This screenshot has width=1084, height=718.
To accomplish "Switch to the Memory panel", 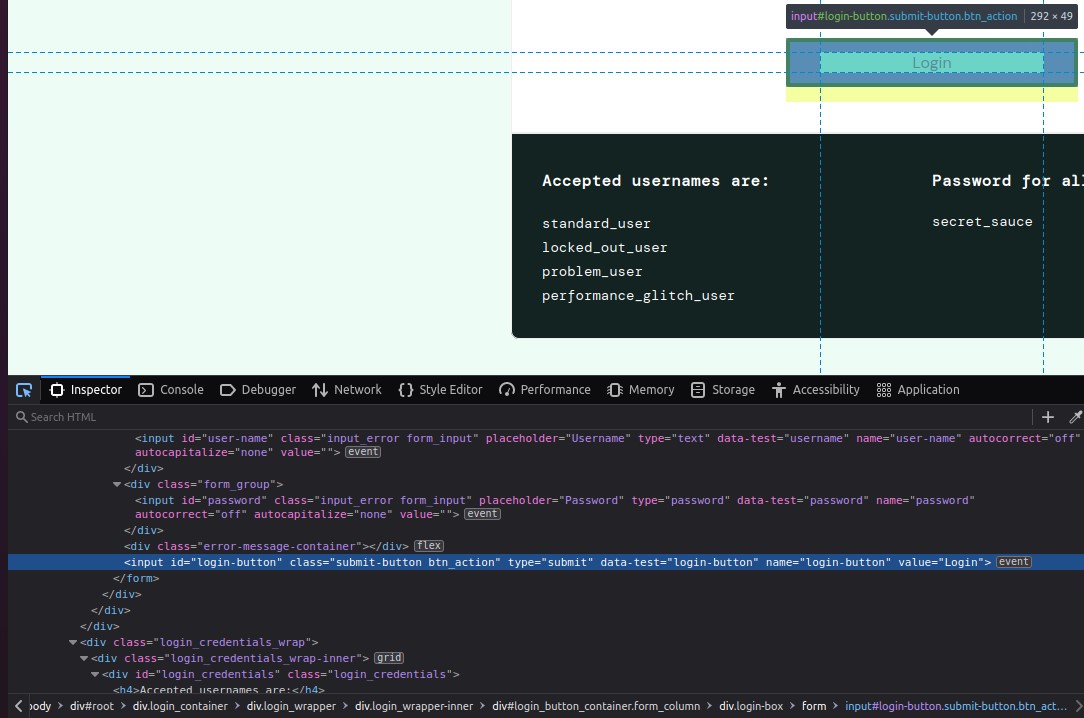I will pyautogui.click(x=640, y=390).
